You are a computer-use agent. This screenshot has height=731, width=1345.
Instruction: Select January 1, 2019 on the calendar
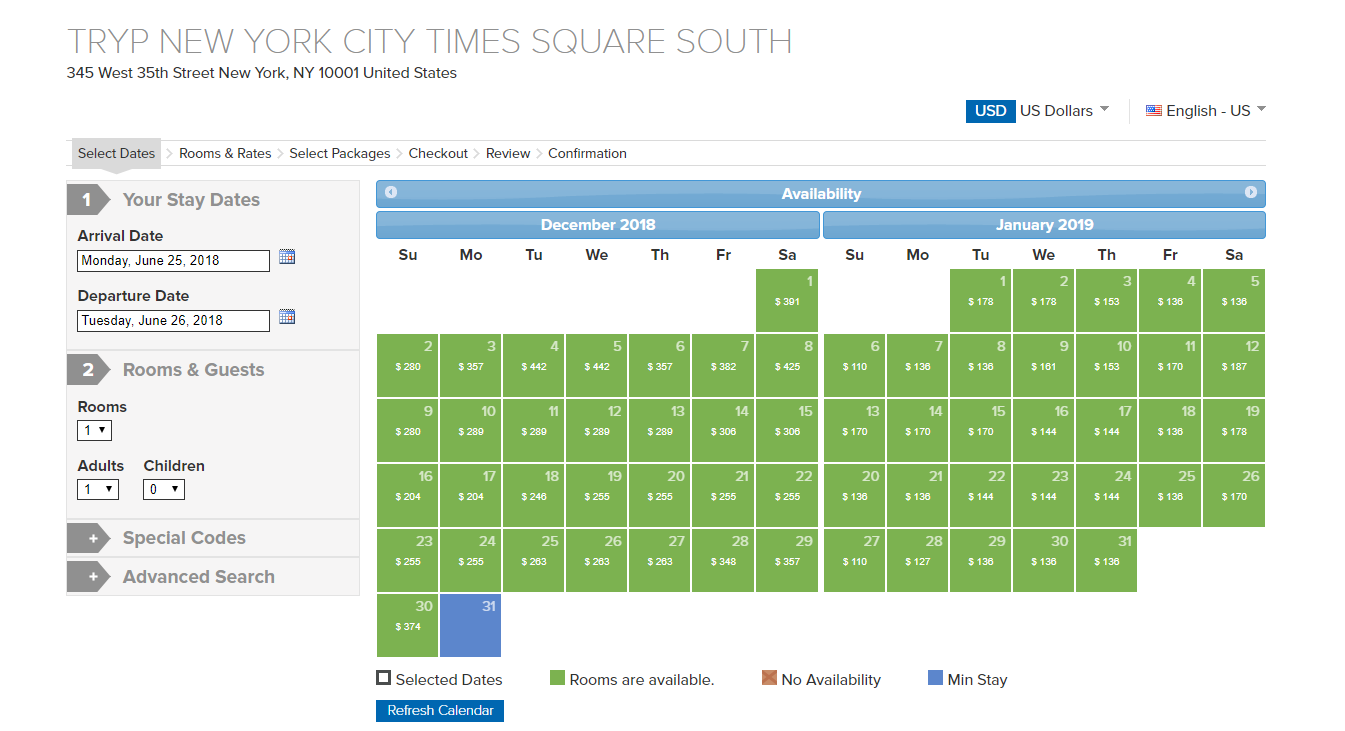981,300
